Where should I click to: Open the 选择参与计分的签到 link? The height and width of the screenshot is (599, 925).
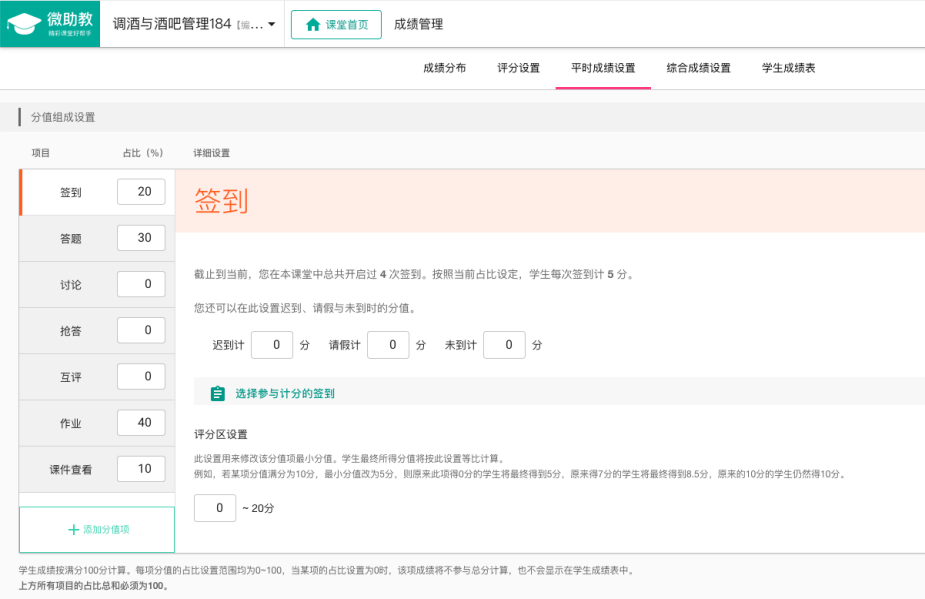[285, 394]
